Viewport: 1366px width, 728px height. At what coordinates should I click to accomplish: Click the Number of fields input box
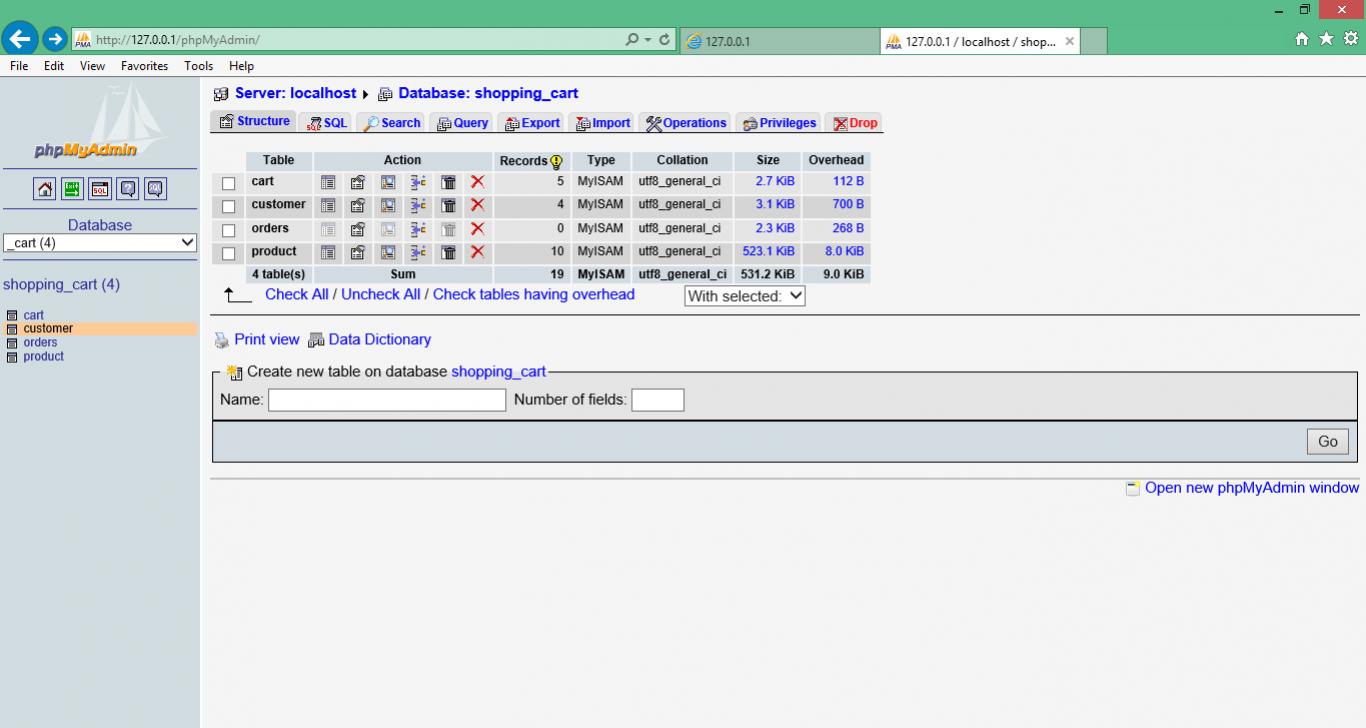click(x=657, y=400)
